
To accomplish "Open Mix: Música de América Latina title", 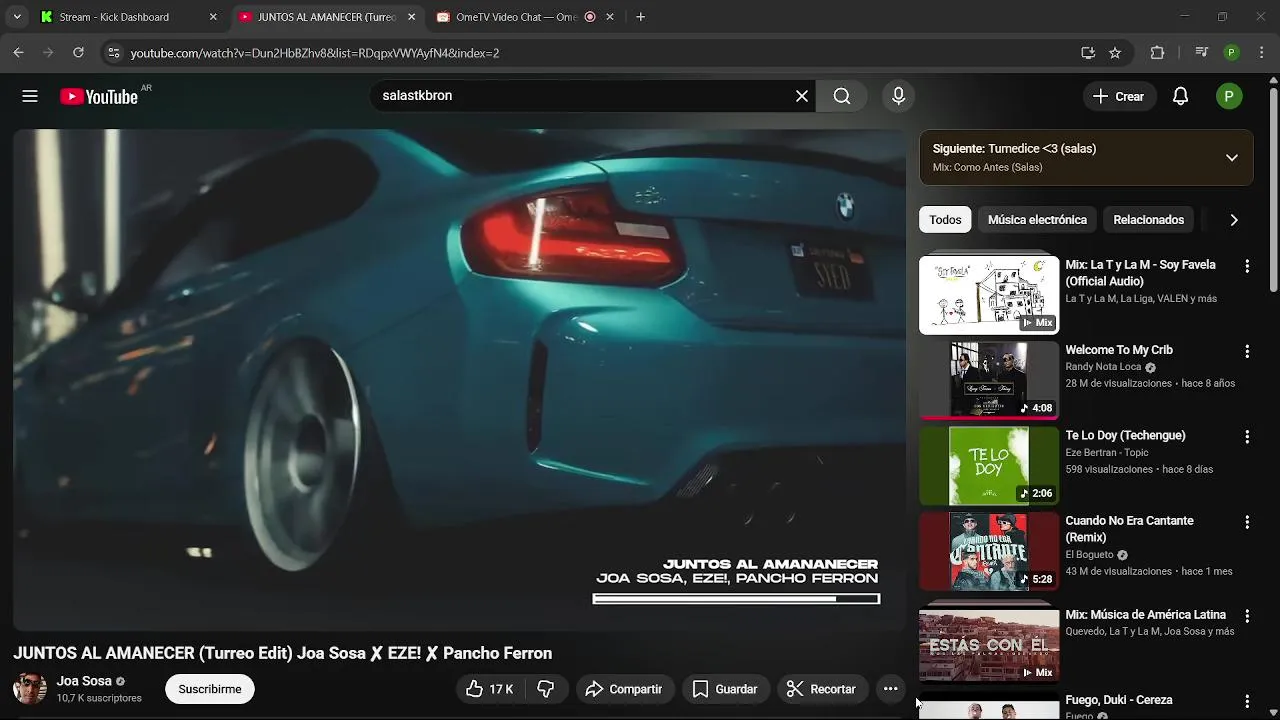I will click(x=1145, y=615).
